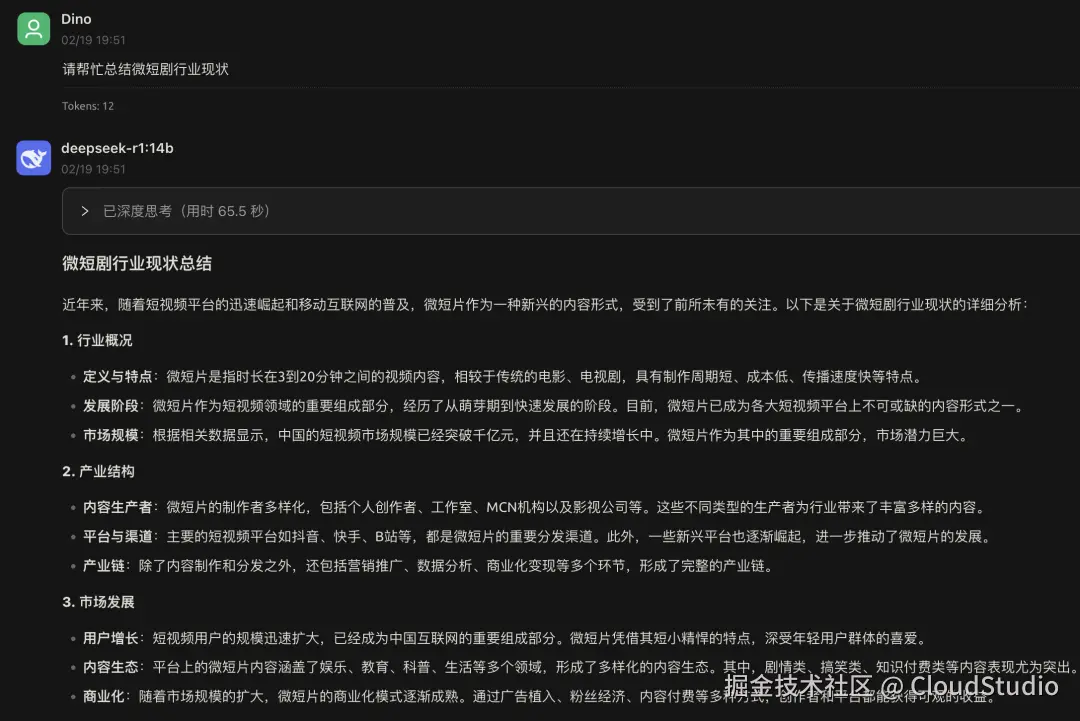
Task: Select the user message 请帮忙总结微短剧行业现状
Action: pyautogui.click(x=144, y=69)
